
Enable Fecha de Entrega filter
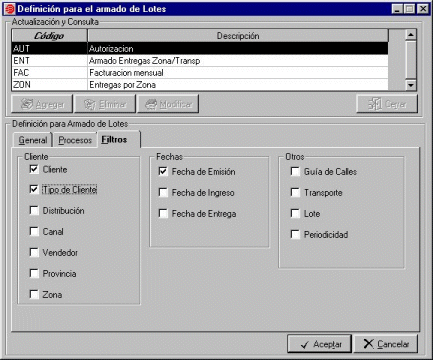163,214
